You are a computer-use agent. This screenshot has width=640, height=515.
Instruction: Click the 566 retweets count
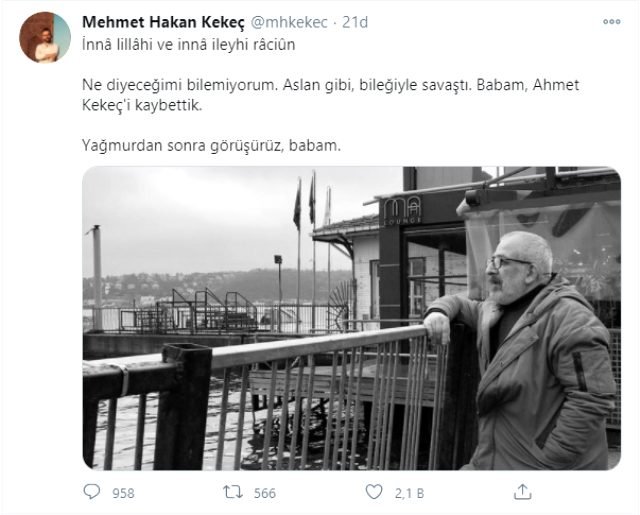tap(265, 493)
